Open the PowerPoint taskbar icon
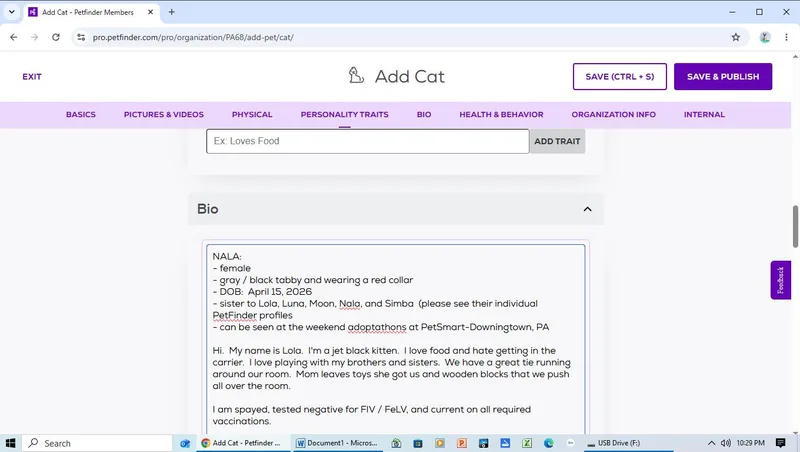The height and width of the screenshot is (452, 800). [x=462, y=443]
